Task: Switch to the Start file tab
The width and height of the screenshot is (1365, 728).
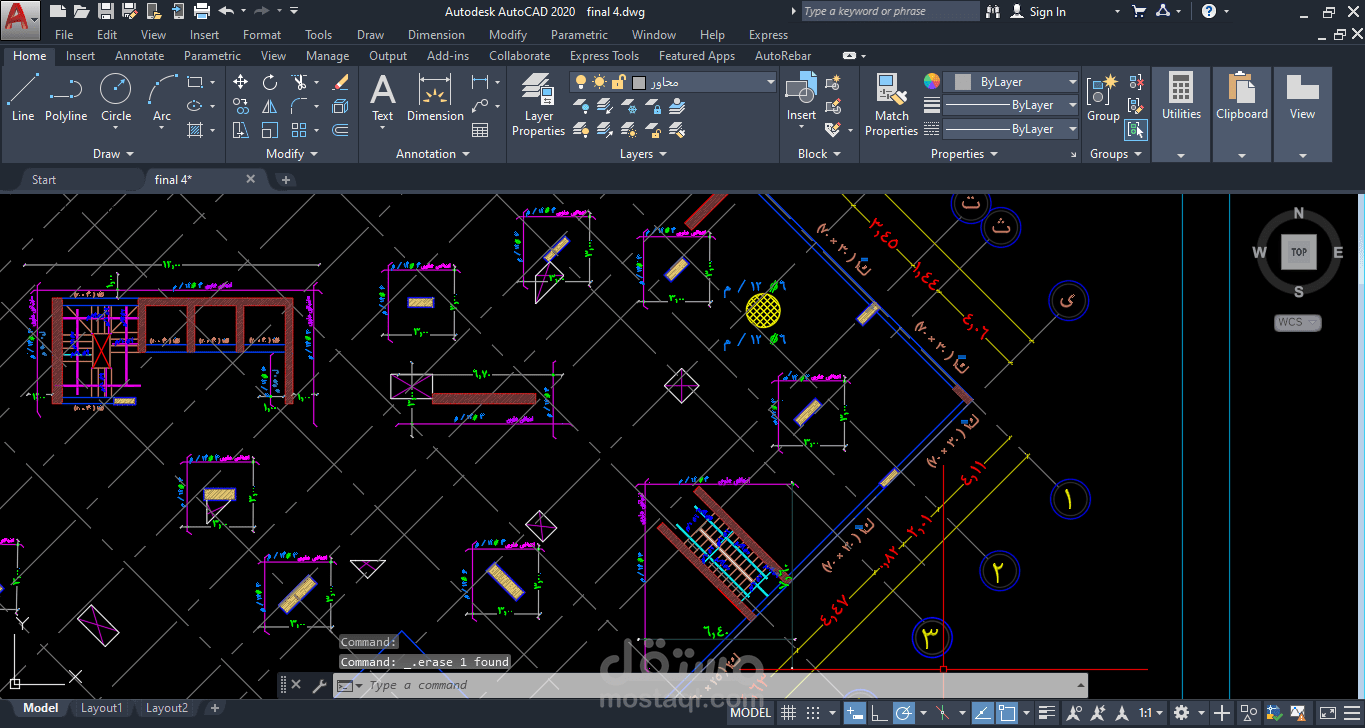Action: pos(44,180)
